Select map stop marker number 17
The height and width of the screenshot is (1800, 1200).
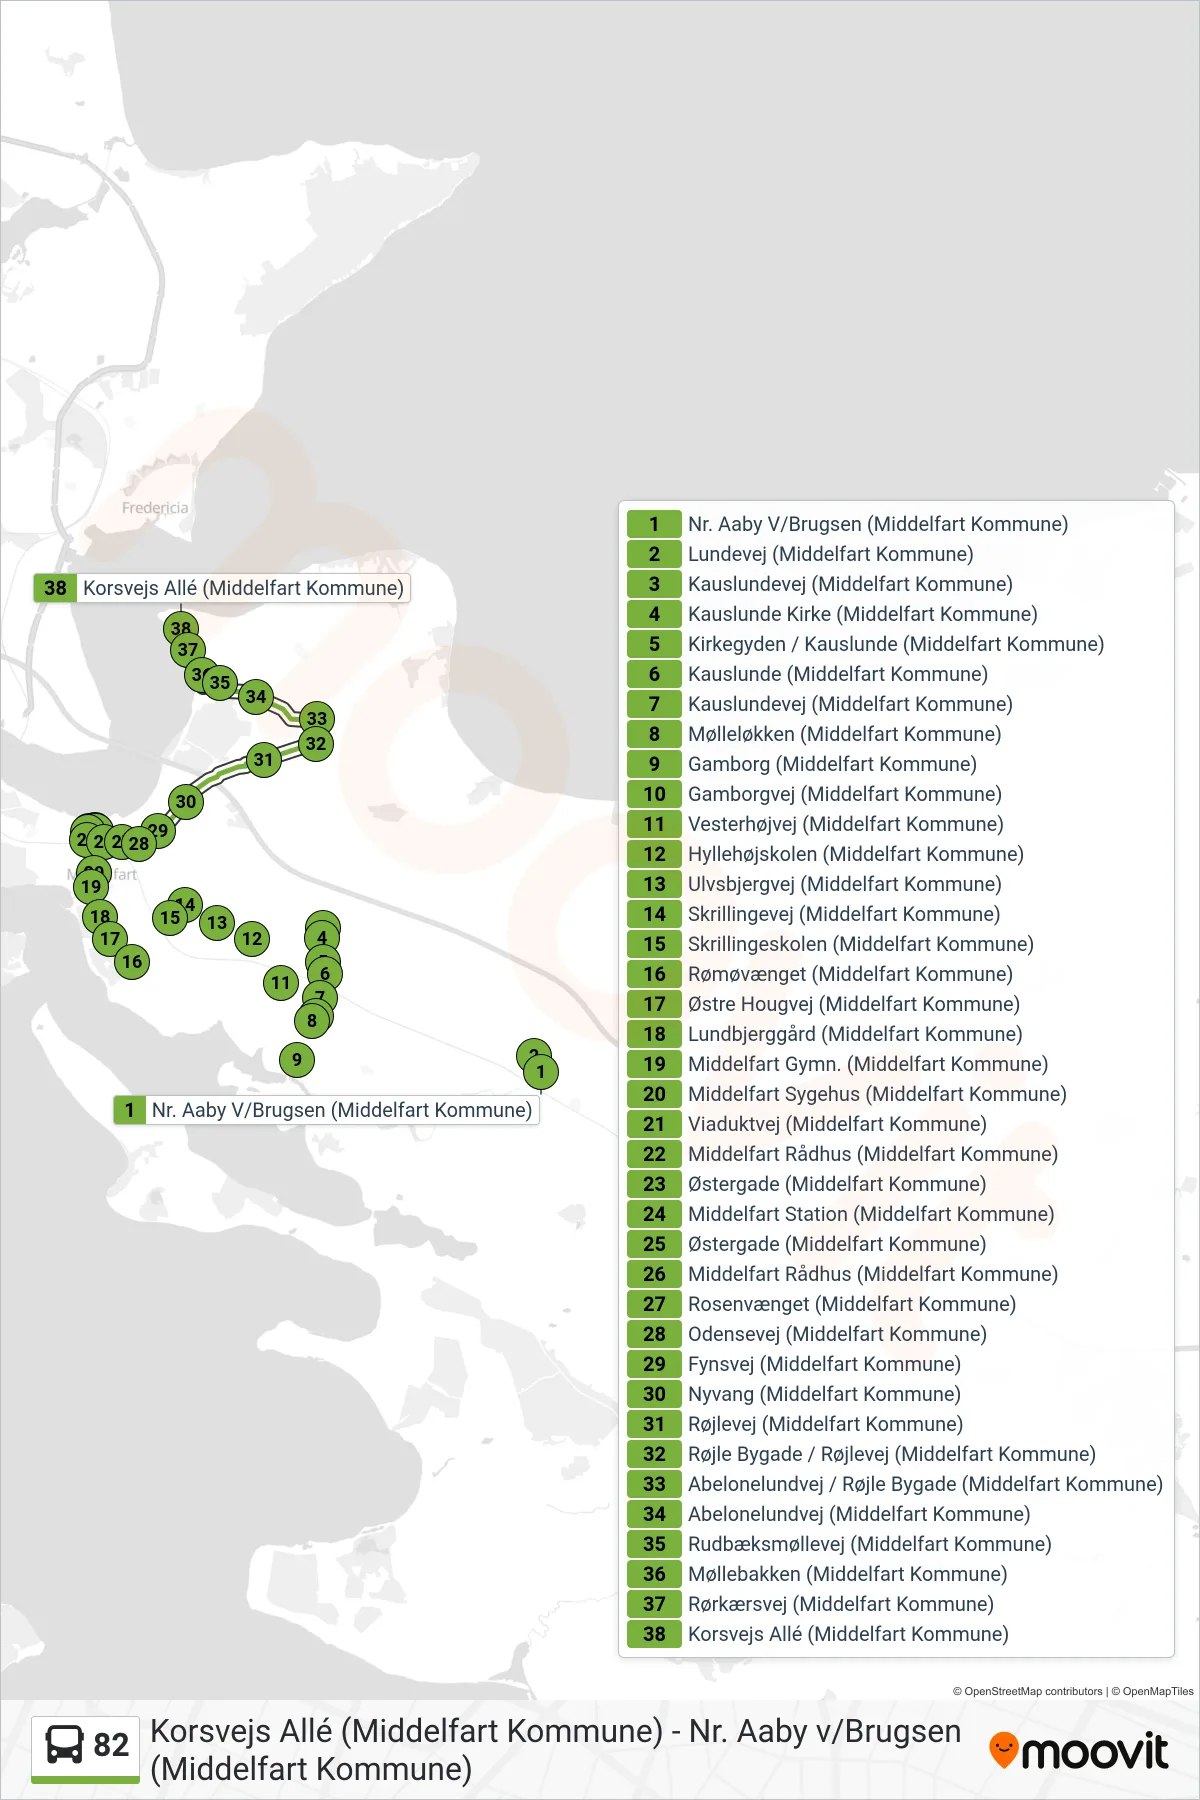point(110,938)
